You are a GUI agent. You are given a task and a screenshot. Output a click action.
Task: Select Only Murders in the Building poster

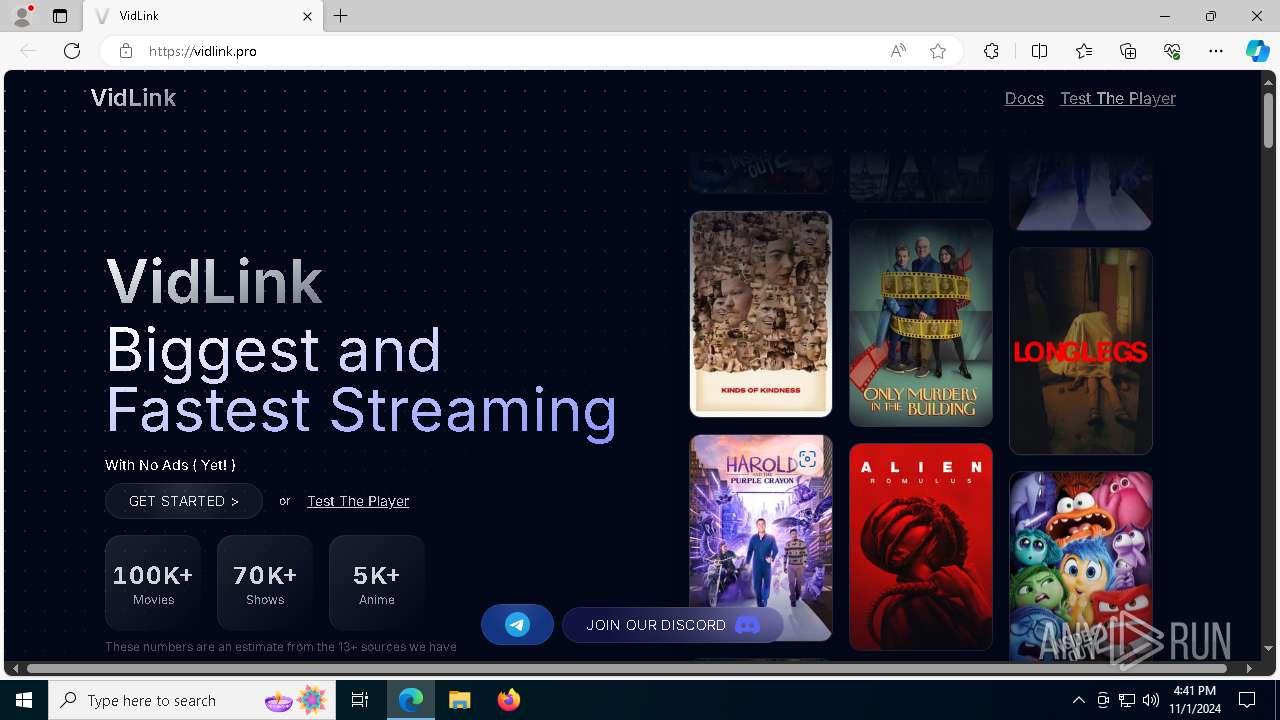tap(921, 323)
